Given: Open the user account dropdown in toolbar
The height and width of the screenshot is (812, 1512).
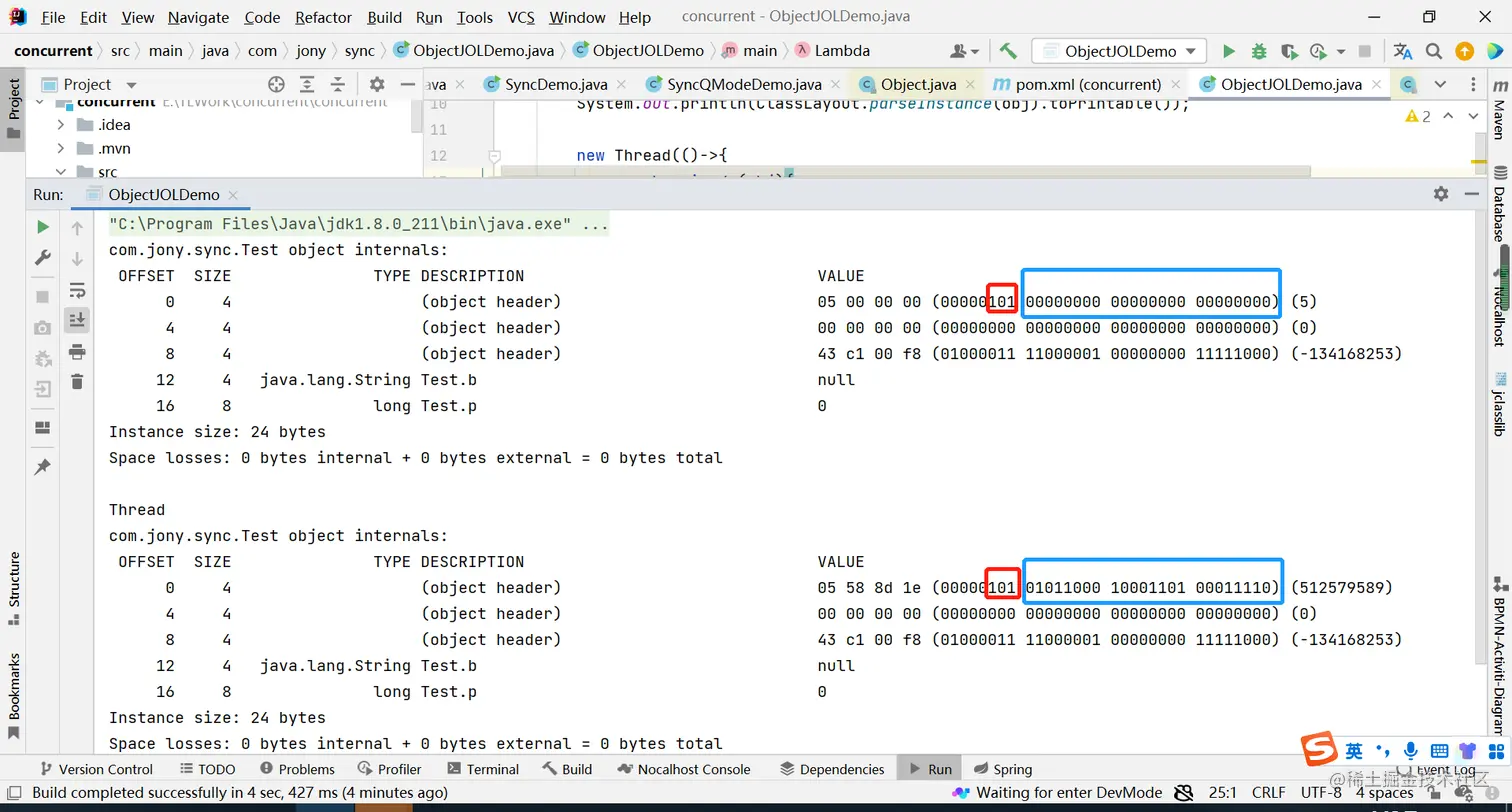Looking at the screenshot, I should (965, 51).
